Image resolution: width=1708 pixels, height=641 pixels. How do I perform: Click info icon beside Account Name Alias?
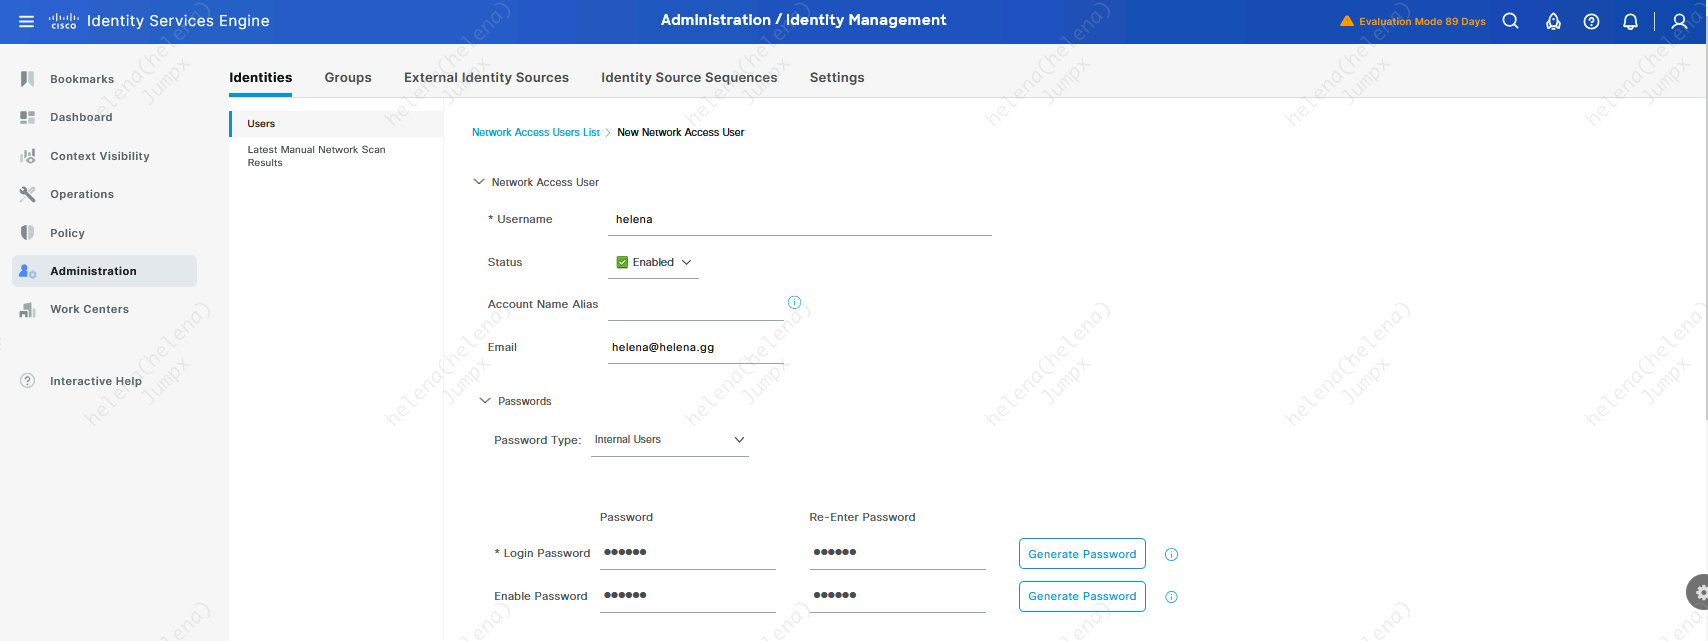click(794, 302)
